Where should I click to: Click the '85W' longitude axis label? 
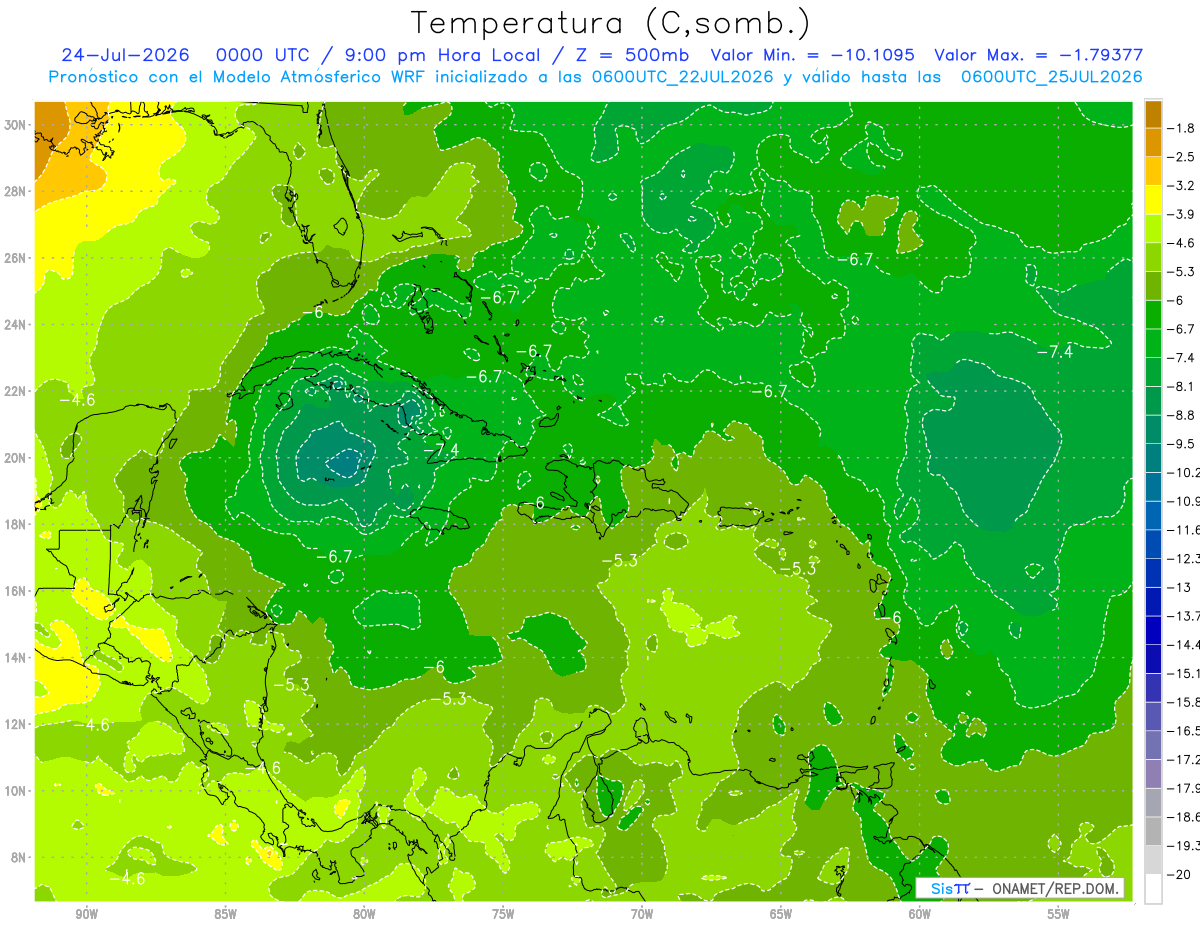click(225, 914)
